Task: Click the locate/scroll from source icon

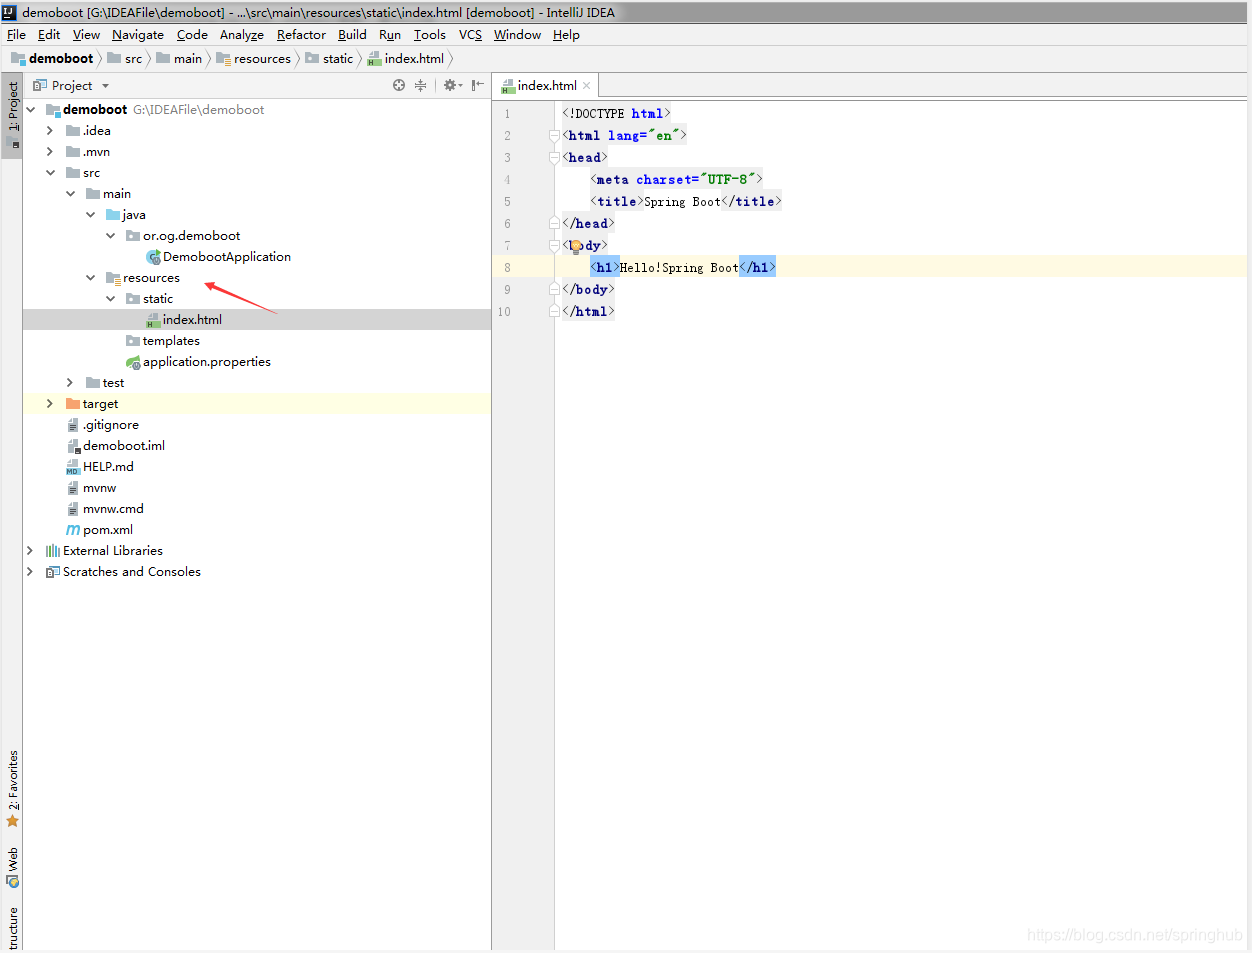Action: 399,85
